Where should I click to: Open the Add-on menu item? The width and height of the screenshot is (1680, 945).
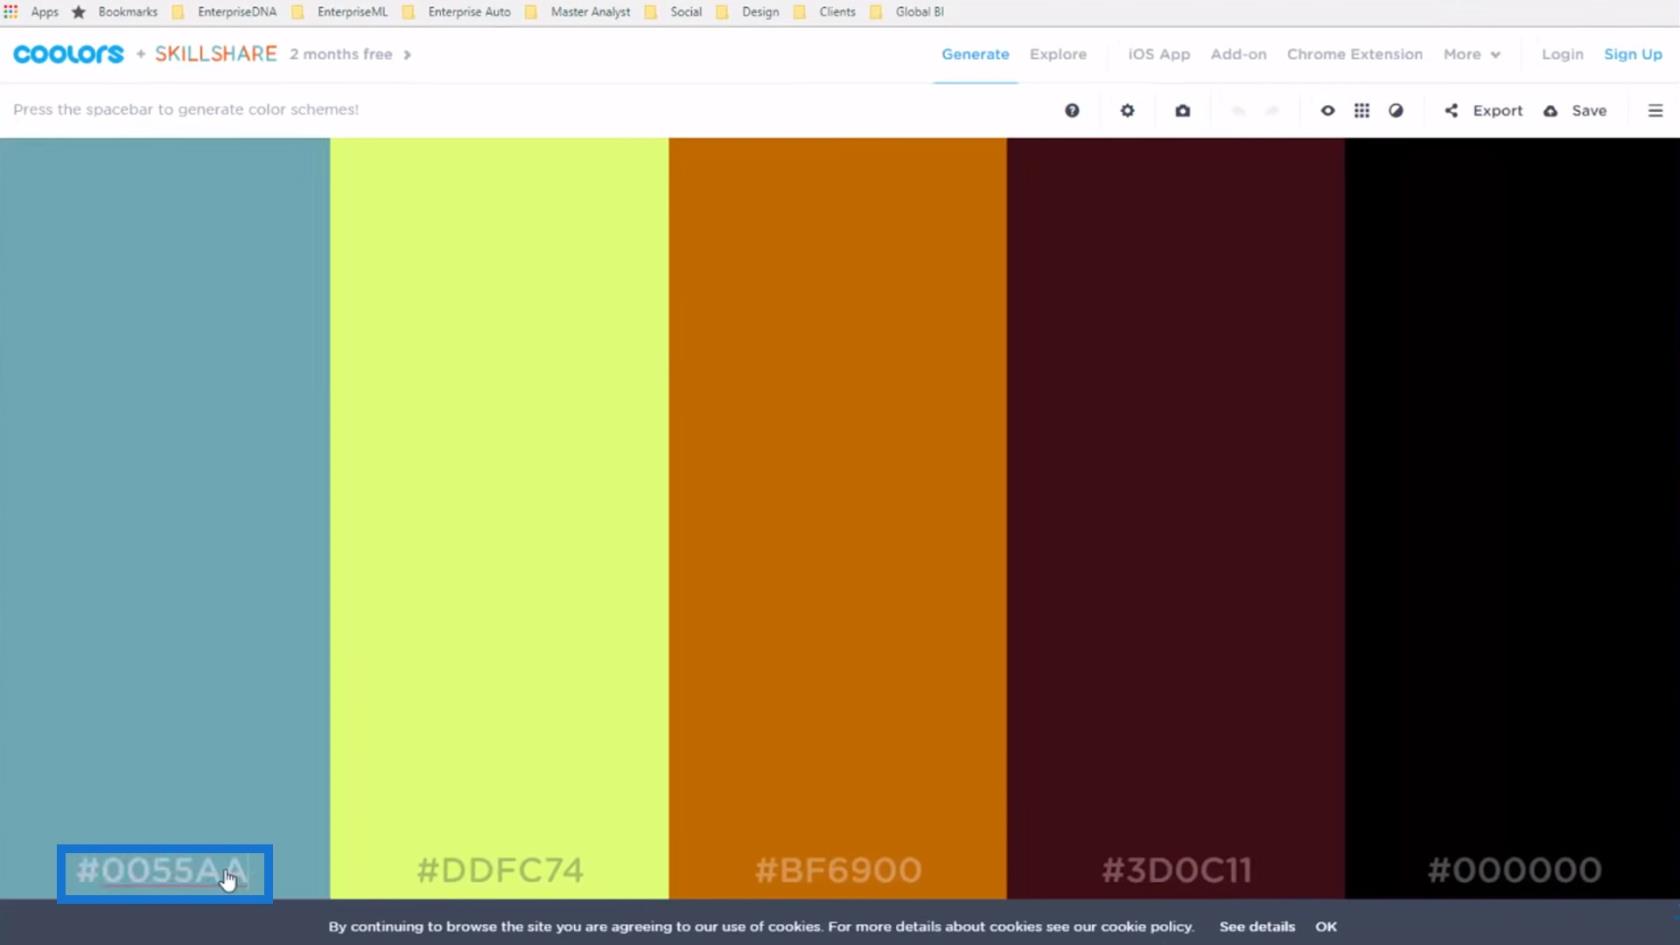pos(1238,54)
